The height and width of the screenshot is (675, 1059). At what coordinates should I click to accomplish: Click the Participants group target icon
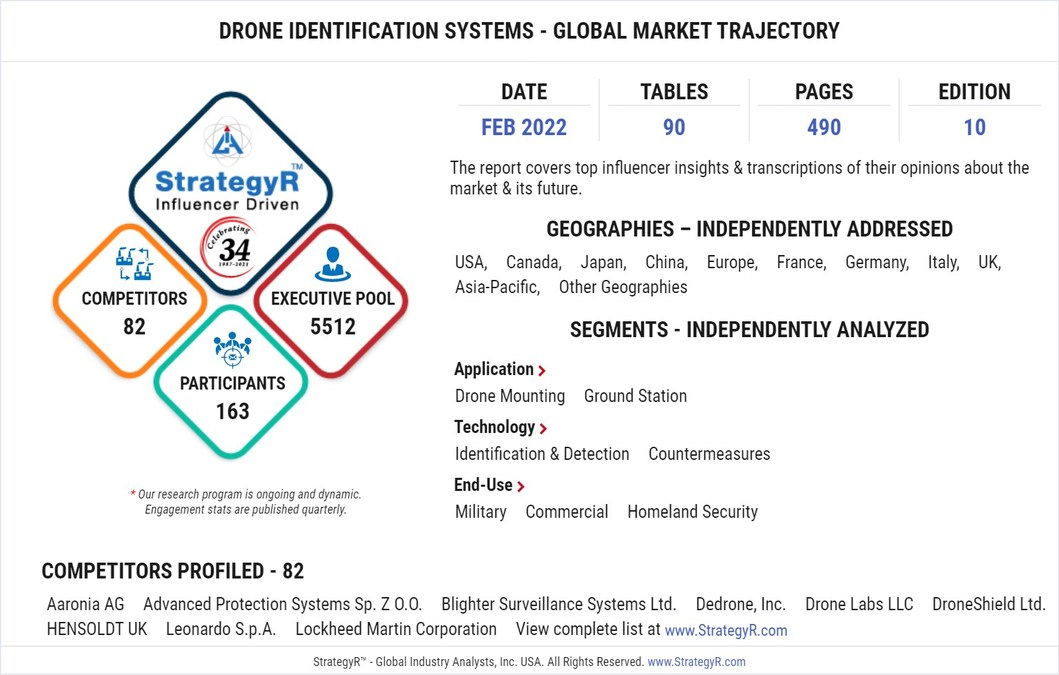232,349
